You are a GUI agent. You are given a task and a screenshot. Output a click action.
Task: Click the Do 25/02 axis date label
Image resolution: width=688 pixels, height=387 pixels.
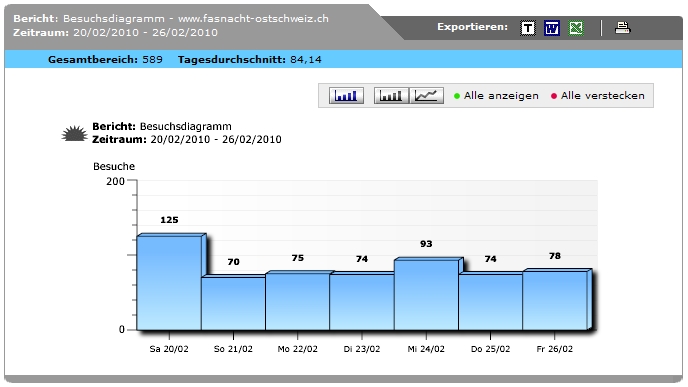coord(491,349)
